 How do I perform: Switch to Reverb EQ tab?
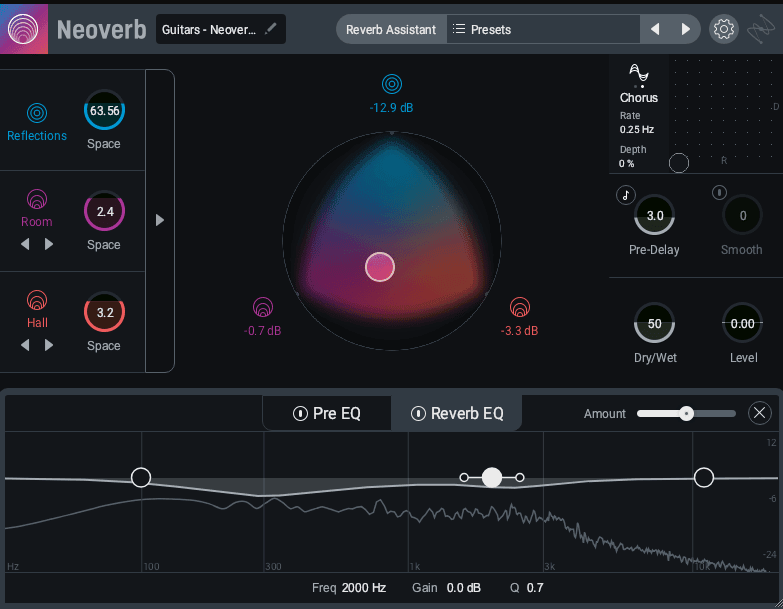(x=457, y=413)
